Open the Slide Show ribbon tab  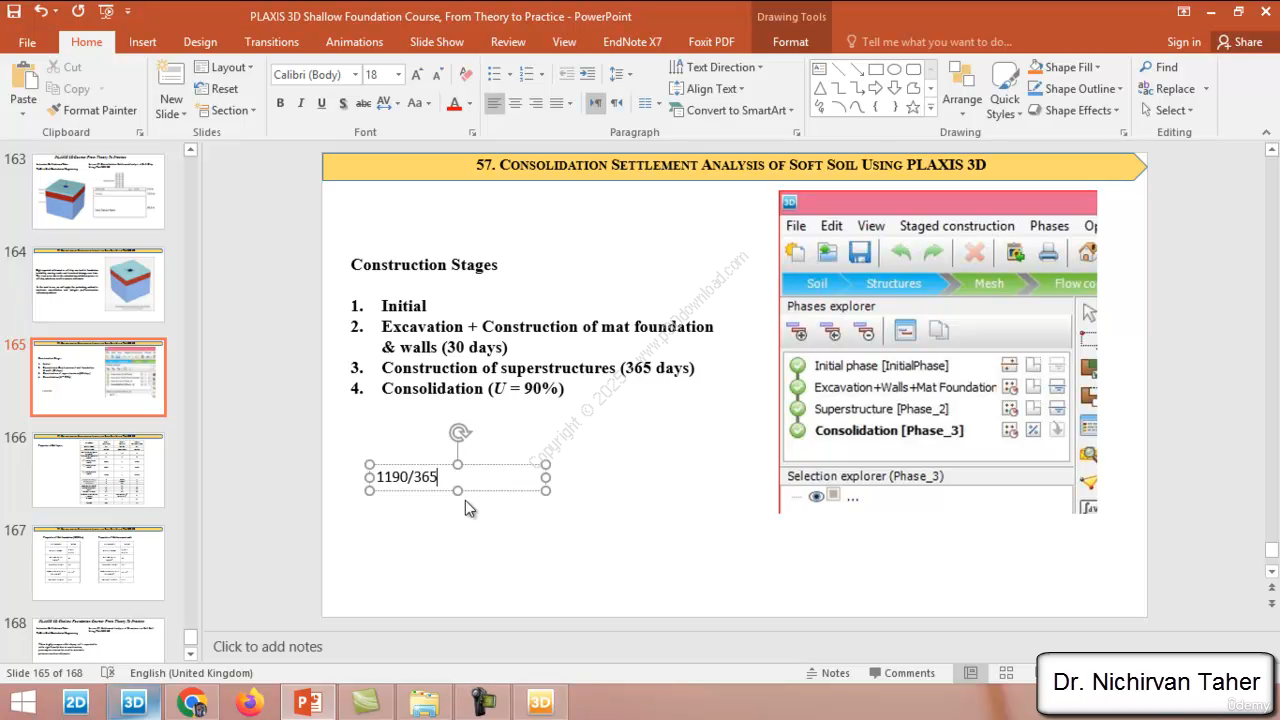[437, 42]
